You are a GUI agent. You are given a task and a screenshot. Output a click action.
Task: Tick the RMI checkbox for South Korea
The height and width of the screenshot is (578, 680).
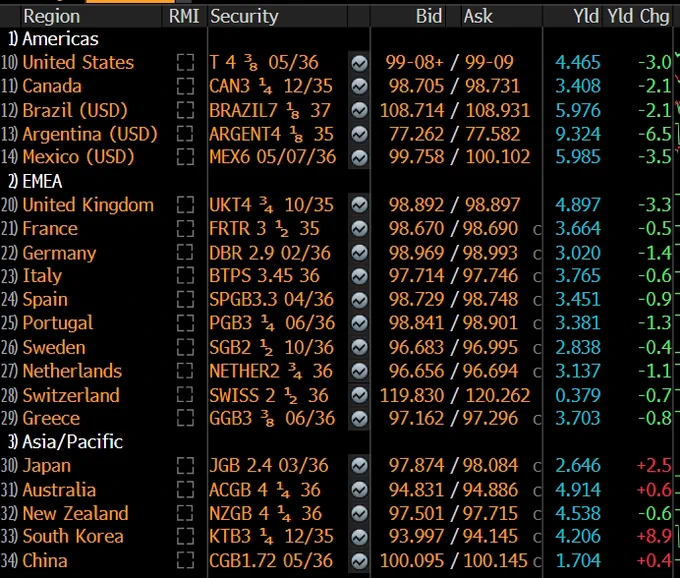[x=185, y=537]
